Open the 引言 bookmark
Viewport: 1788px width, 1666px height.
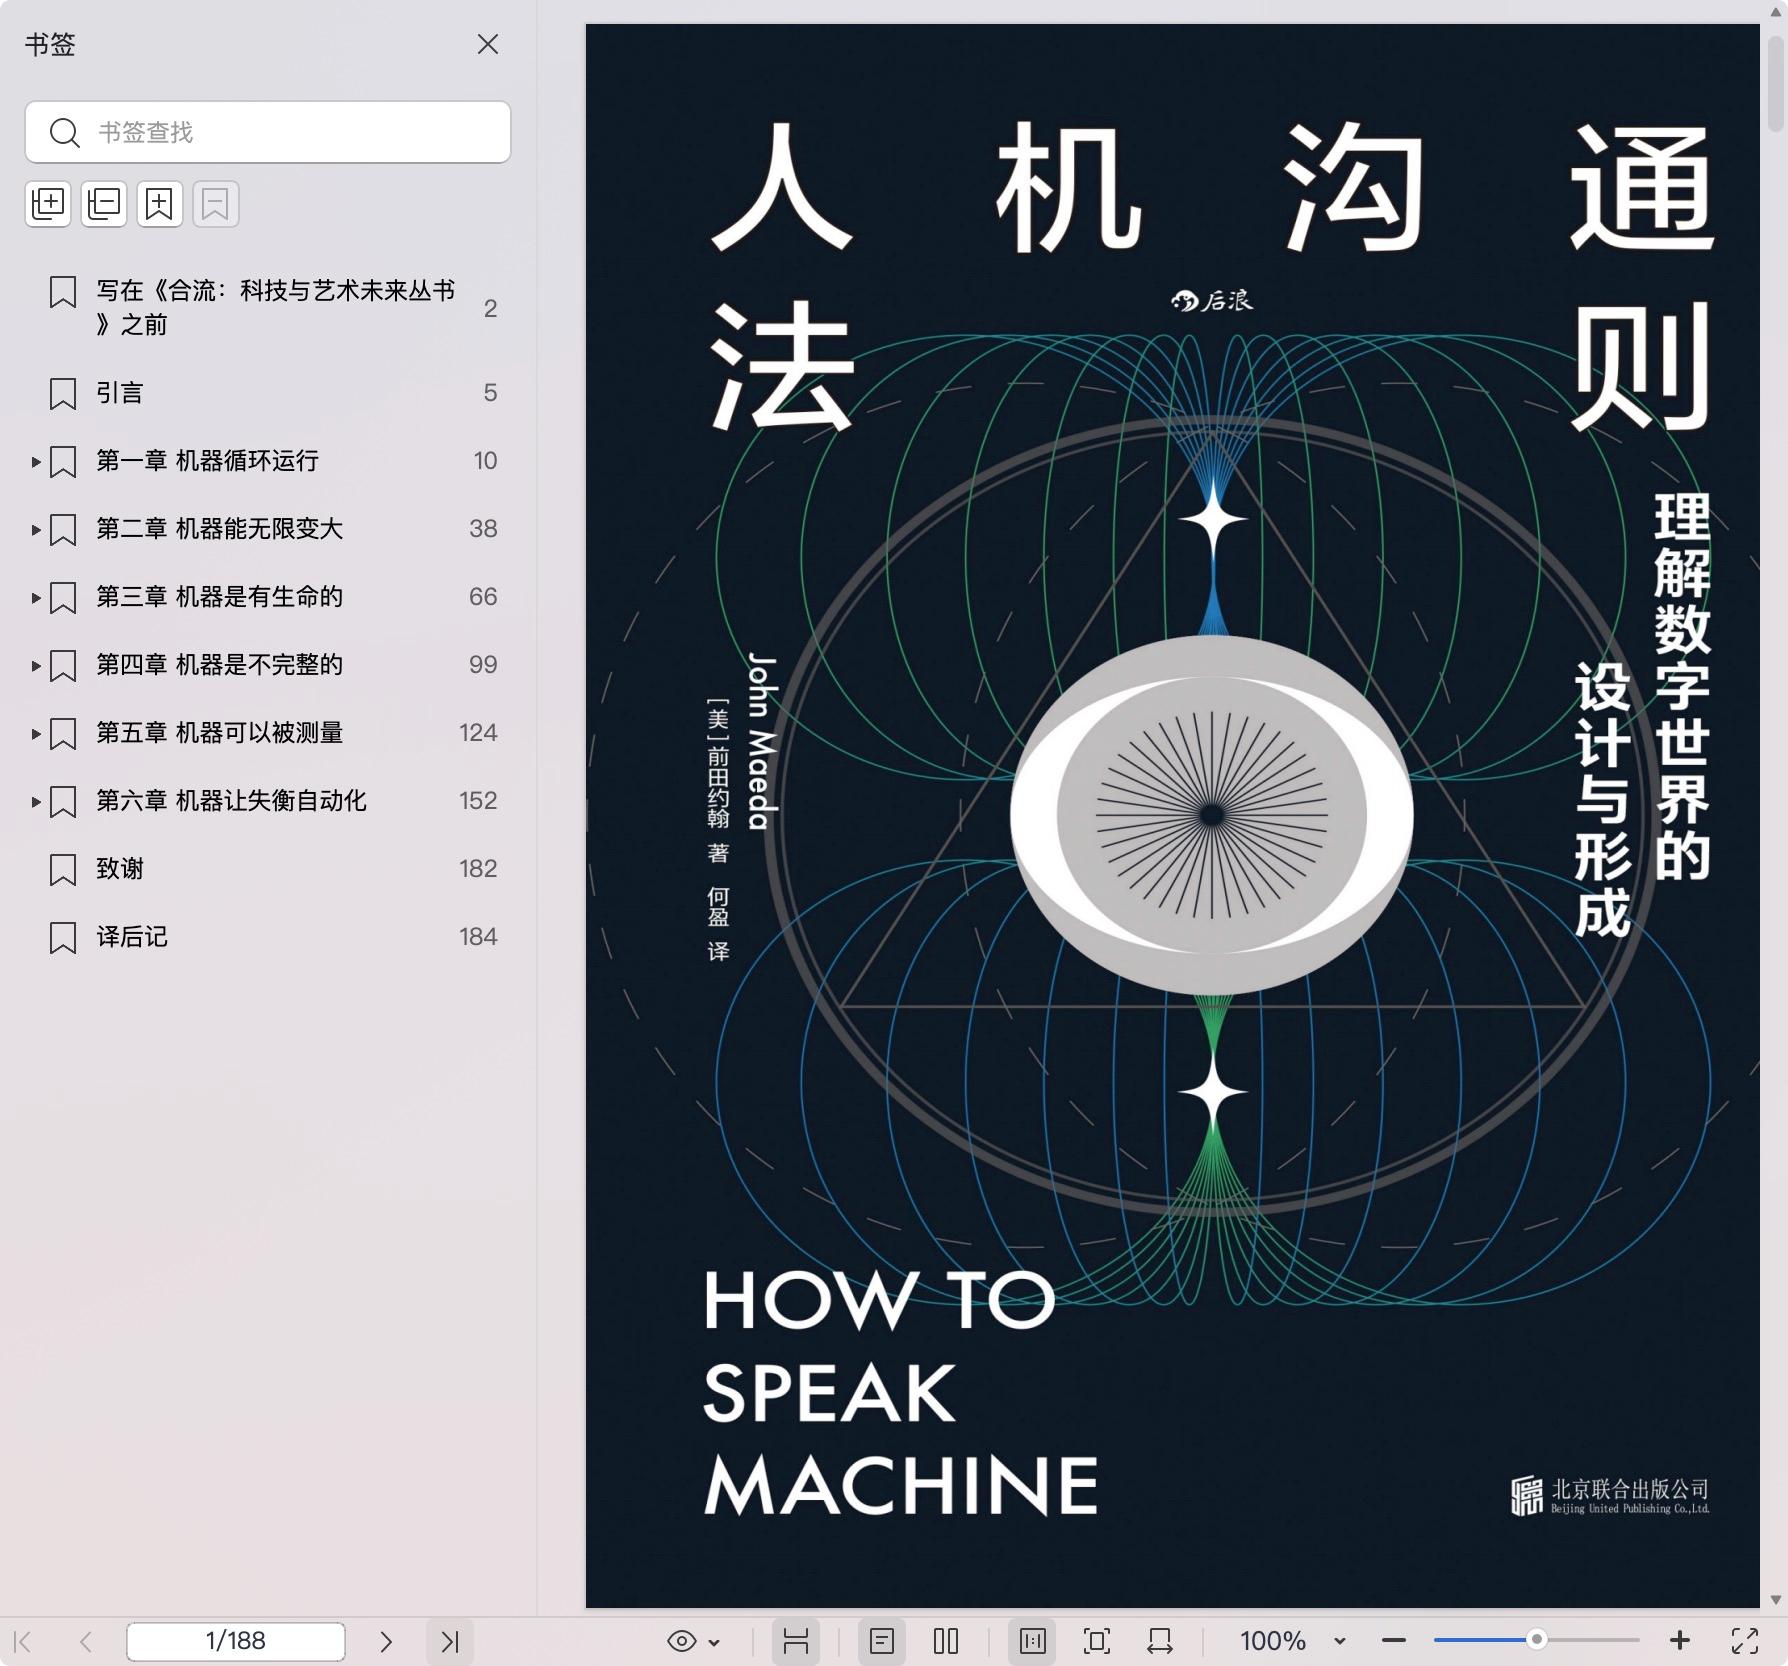120,393
